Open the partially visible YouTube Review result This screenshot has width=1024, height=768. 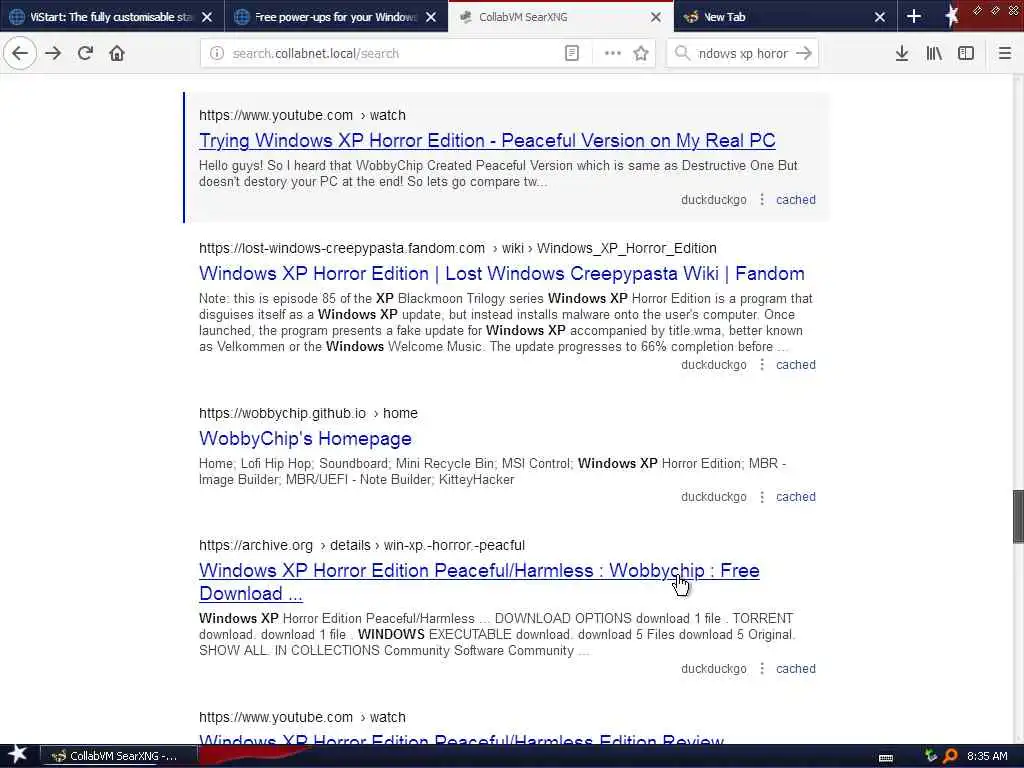coord(461,738)
